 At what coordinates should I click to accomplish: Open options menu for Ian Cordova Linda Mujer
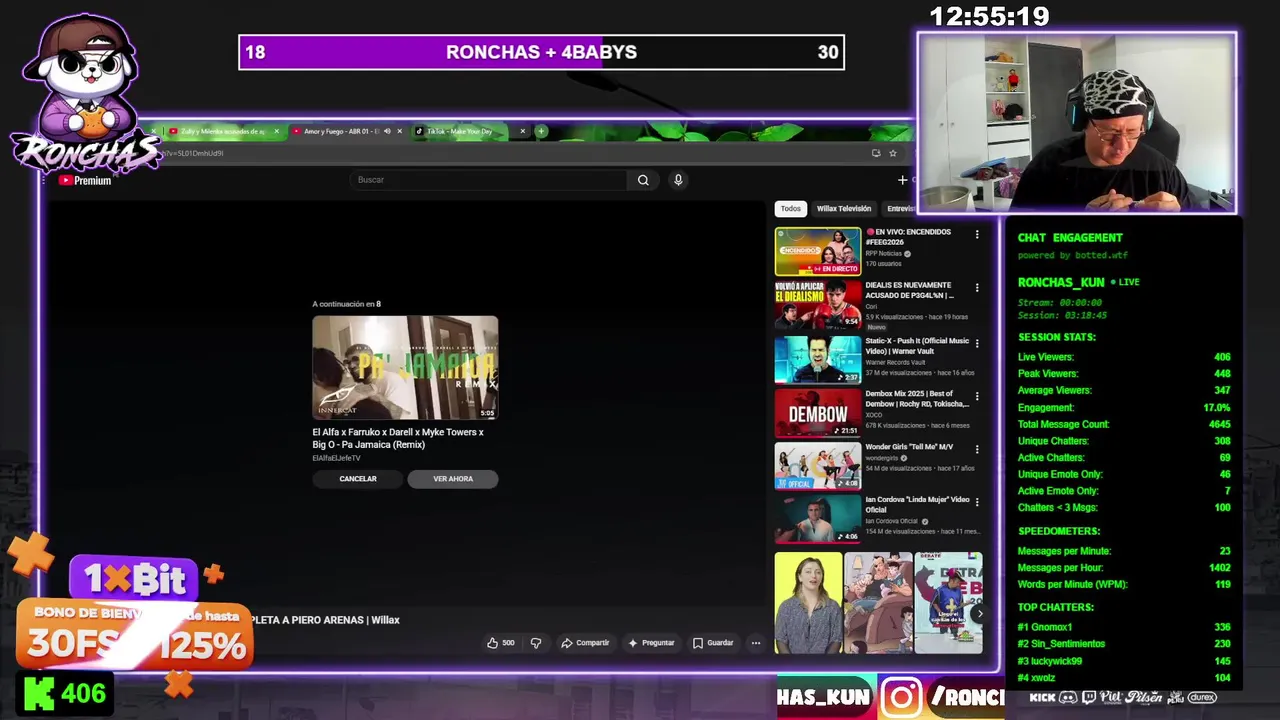[x=977, y=502]
